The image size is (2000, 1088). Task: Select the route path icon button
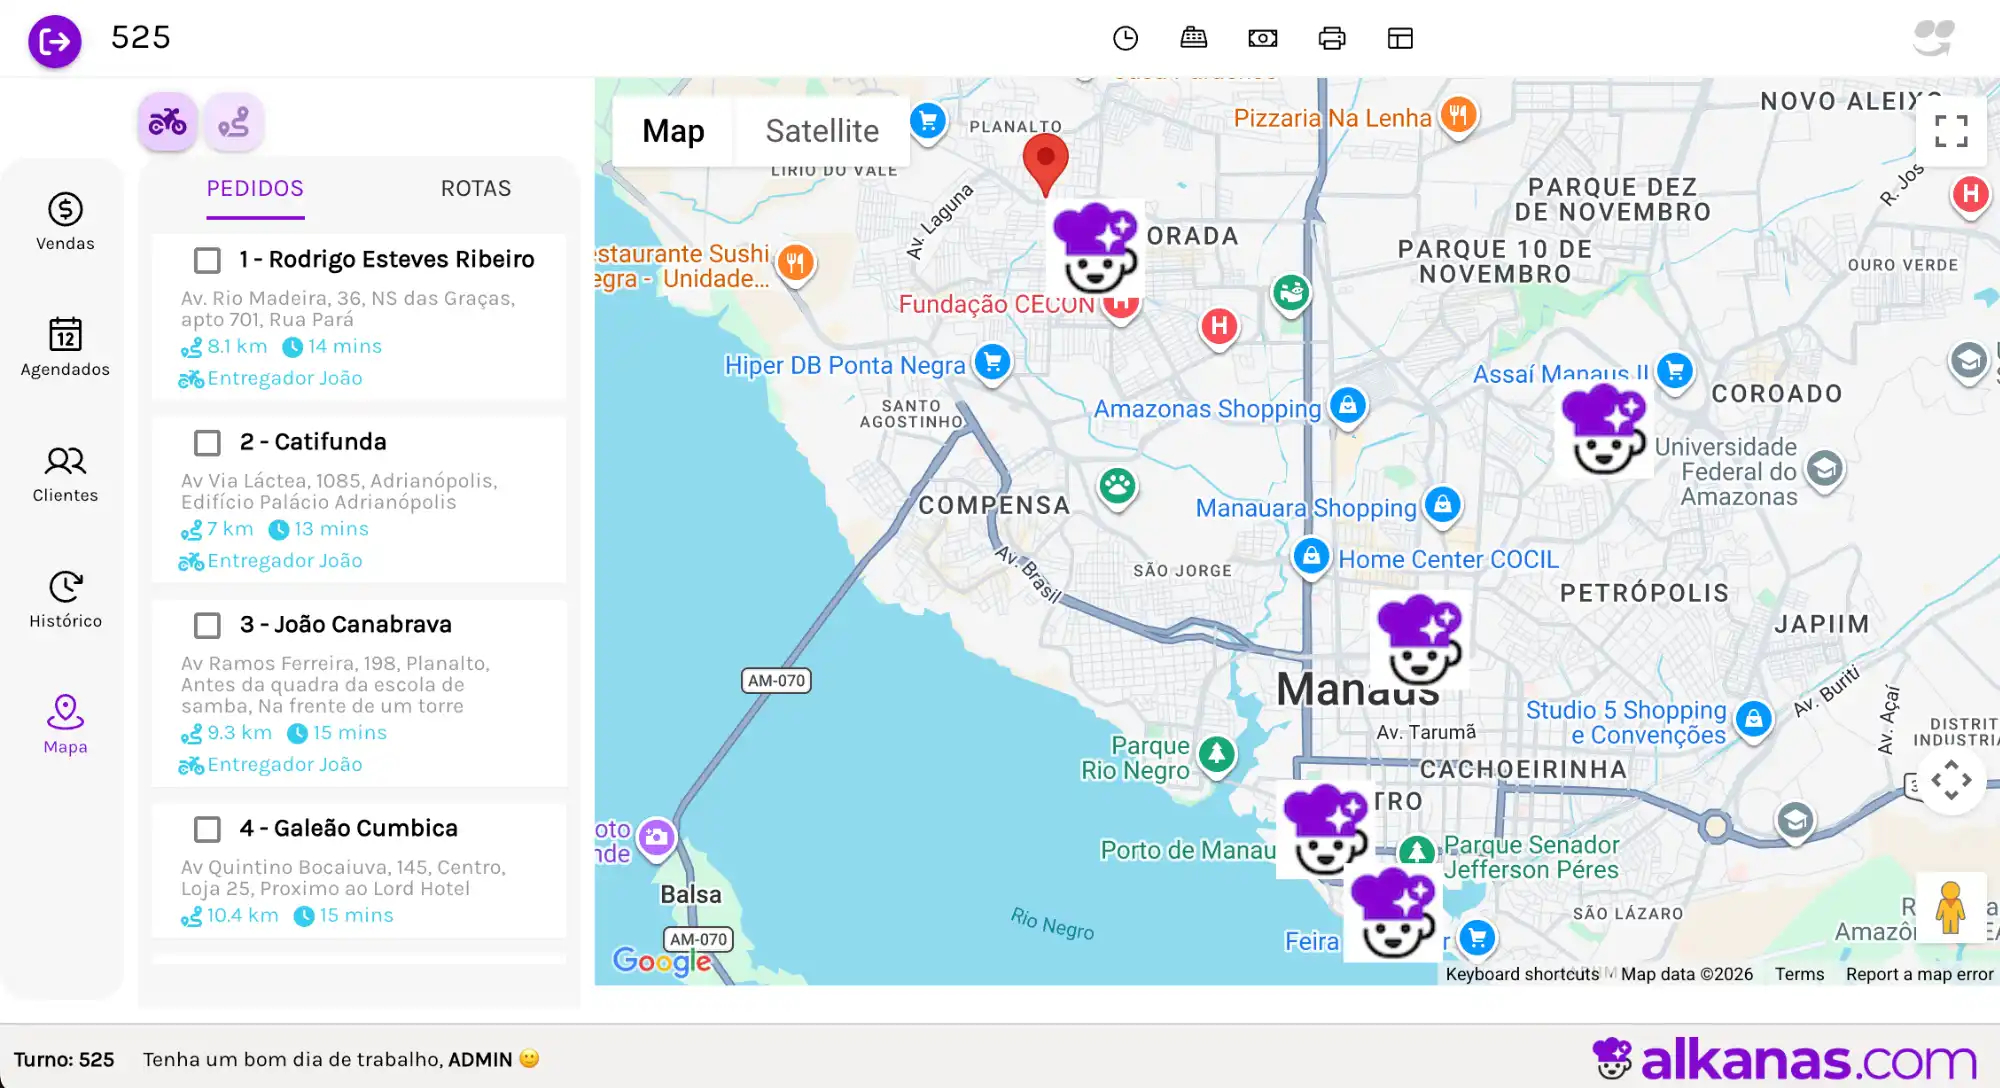pos(234,122)
